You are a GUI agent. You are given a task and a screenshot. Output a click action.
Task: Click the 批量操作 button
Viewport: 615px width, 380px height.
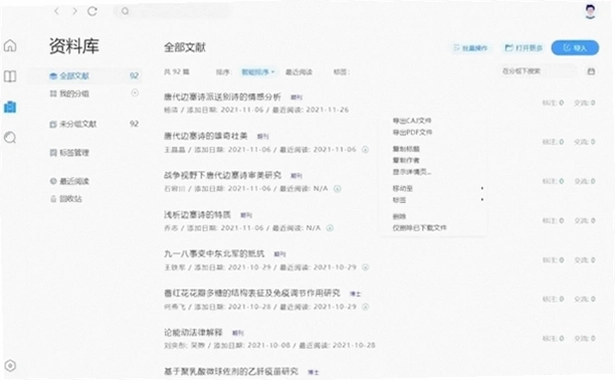tap(470, 48)
